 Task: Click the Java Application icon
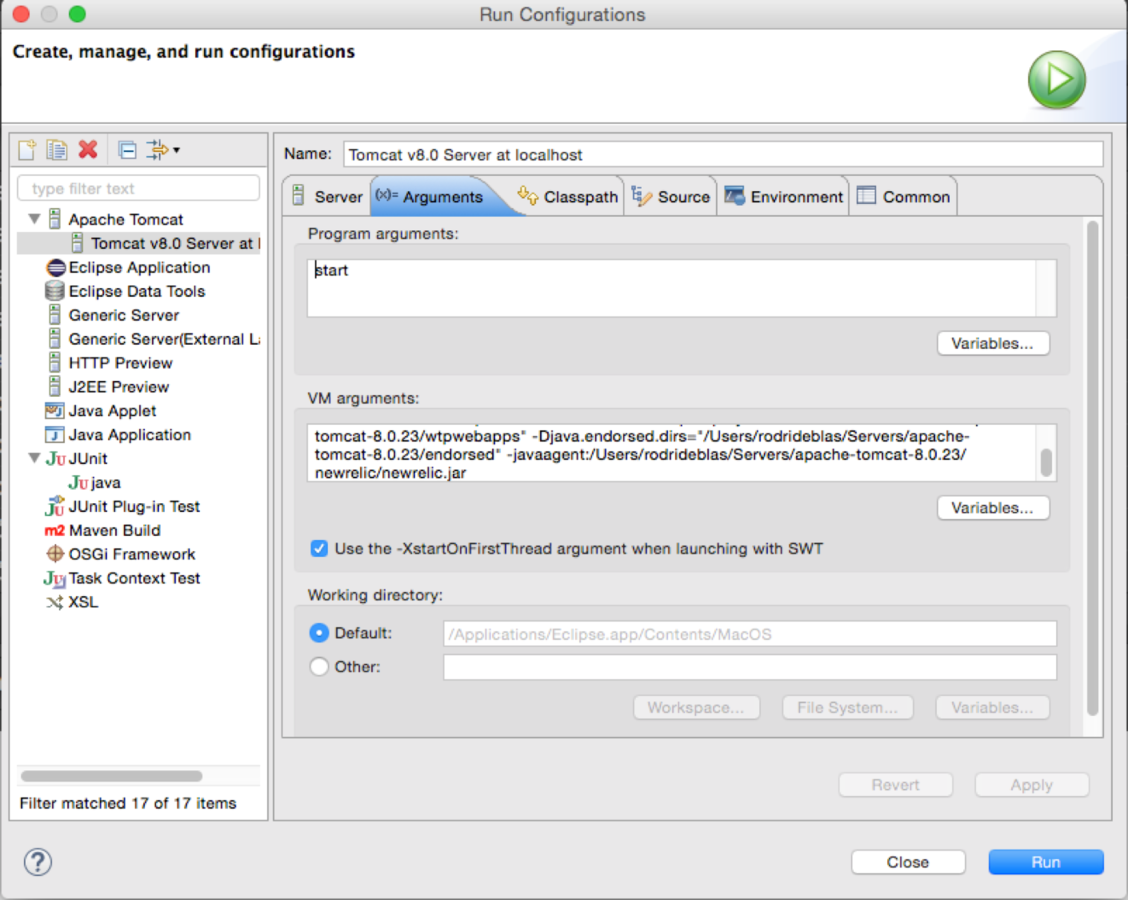[55, 435]
